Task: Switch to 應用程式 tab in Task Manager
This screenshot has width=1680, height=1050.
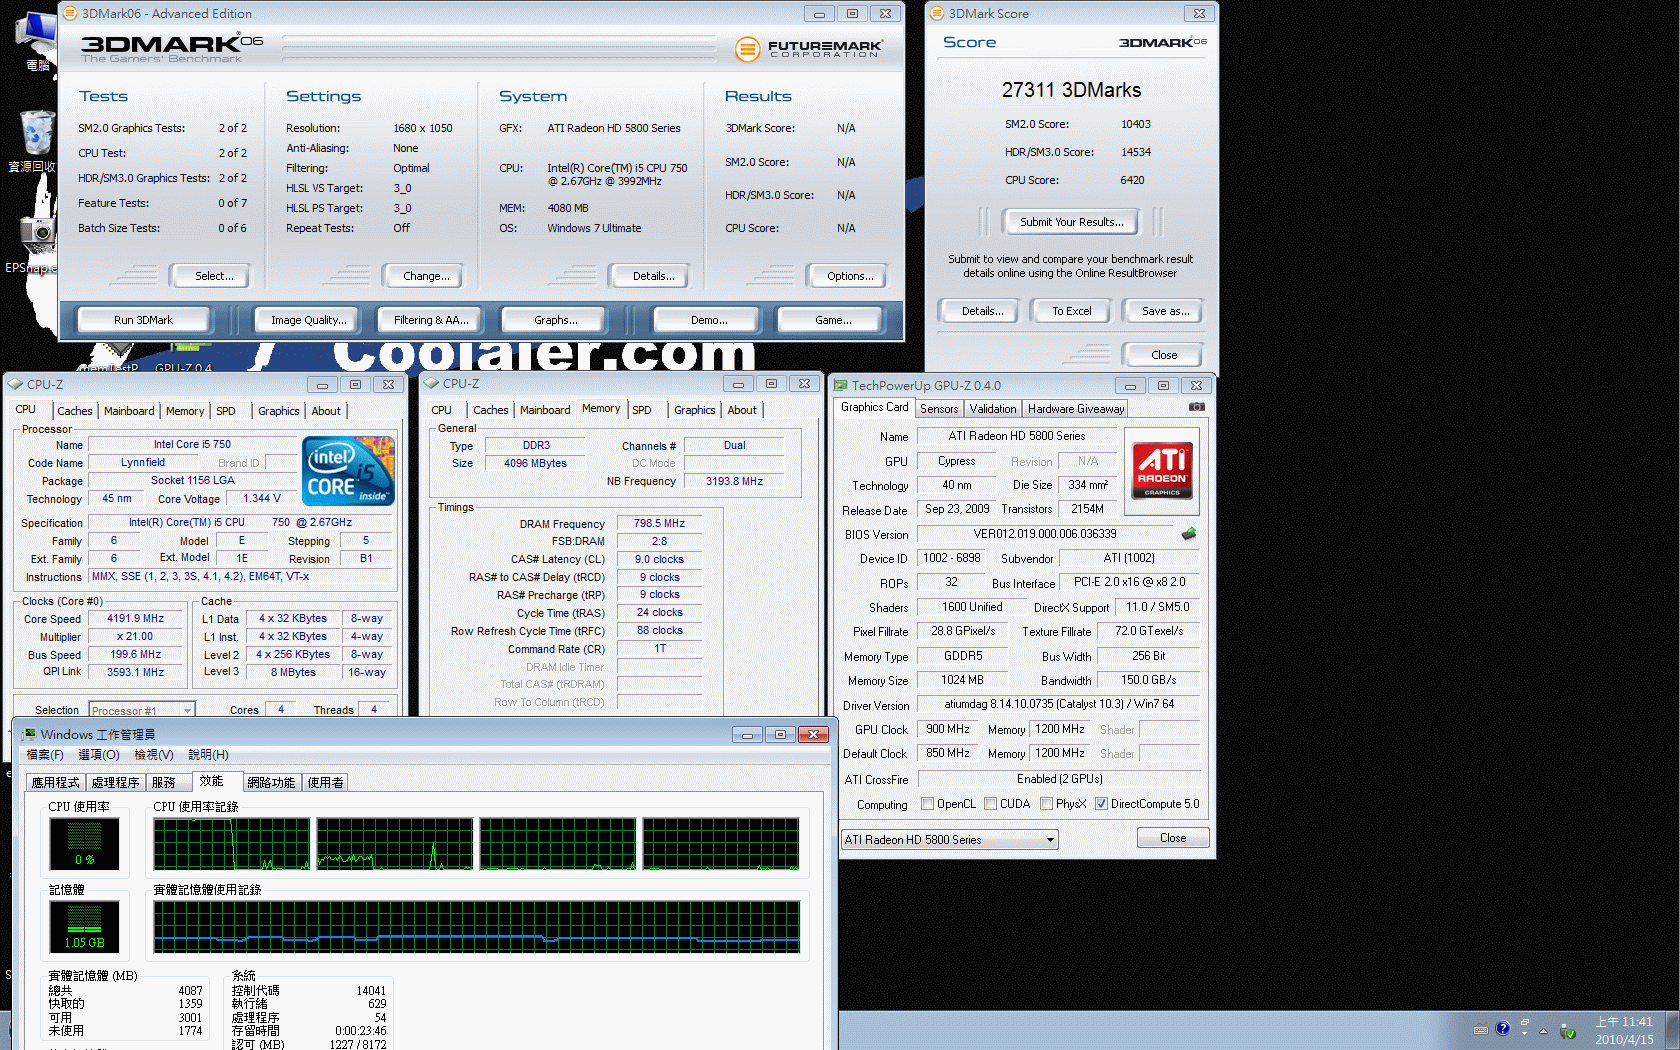Action: (x=55, y=783)
